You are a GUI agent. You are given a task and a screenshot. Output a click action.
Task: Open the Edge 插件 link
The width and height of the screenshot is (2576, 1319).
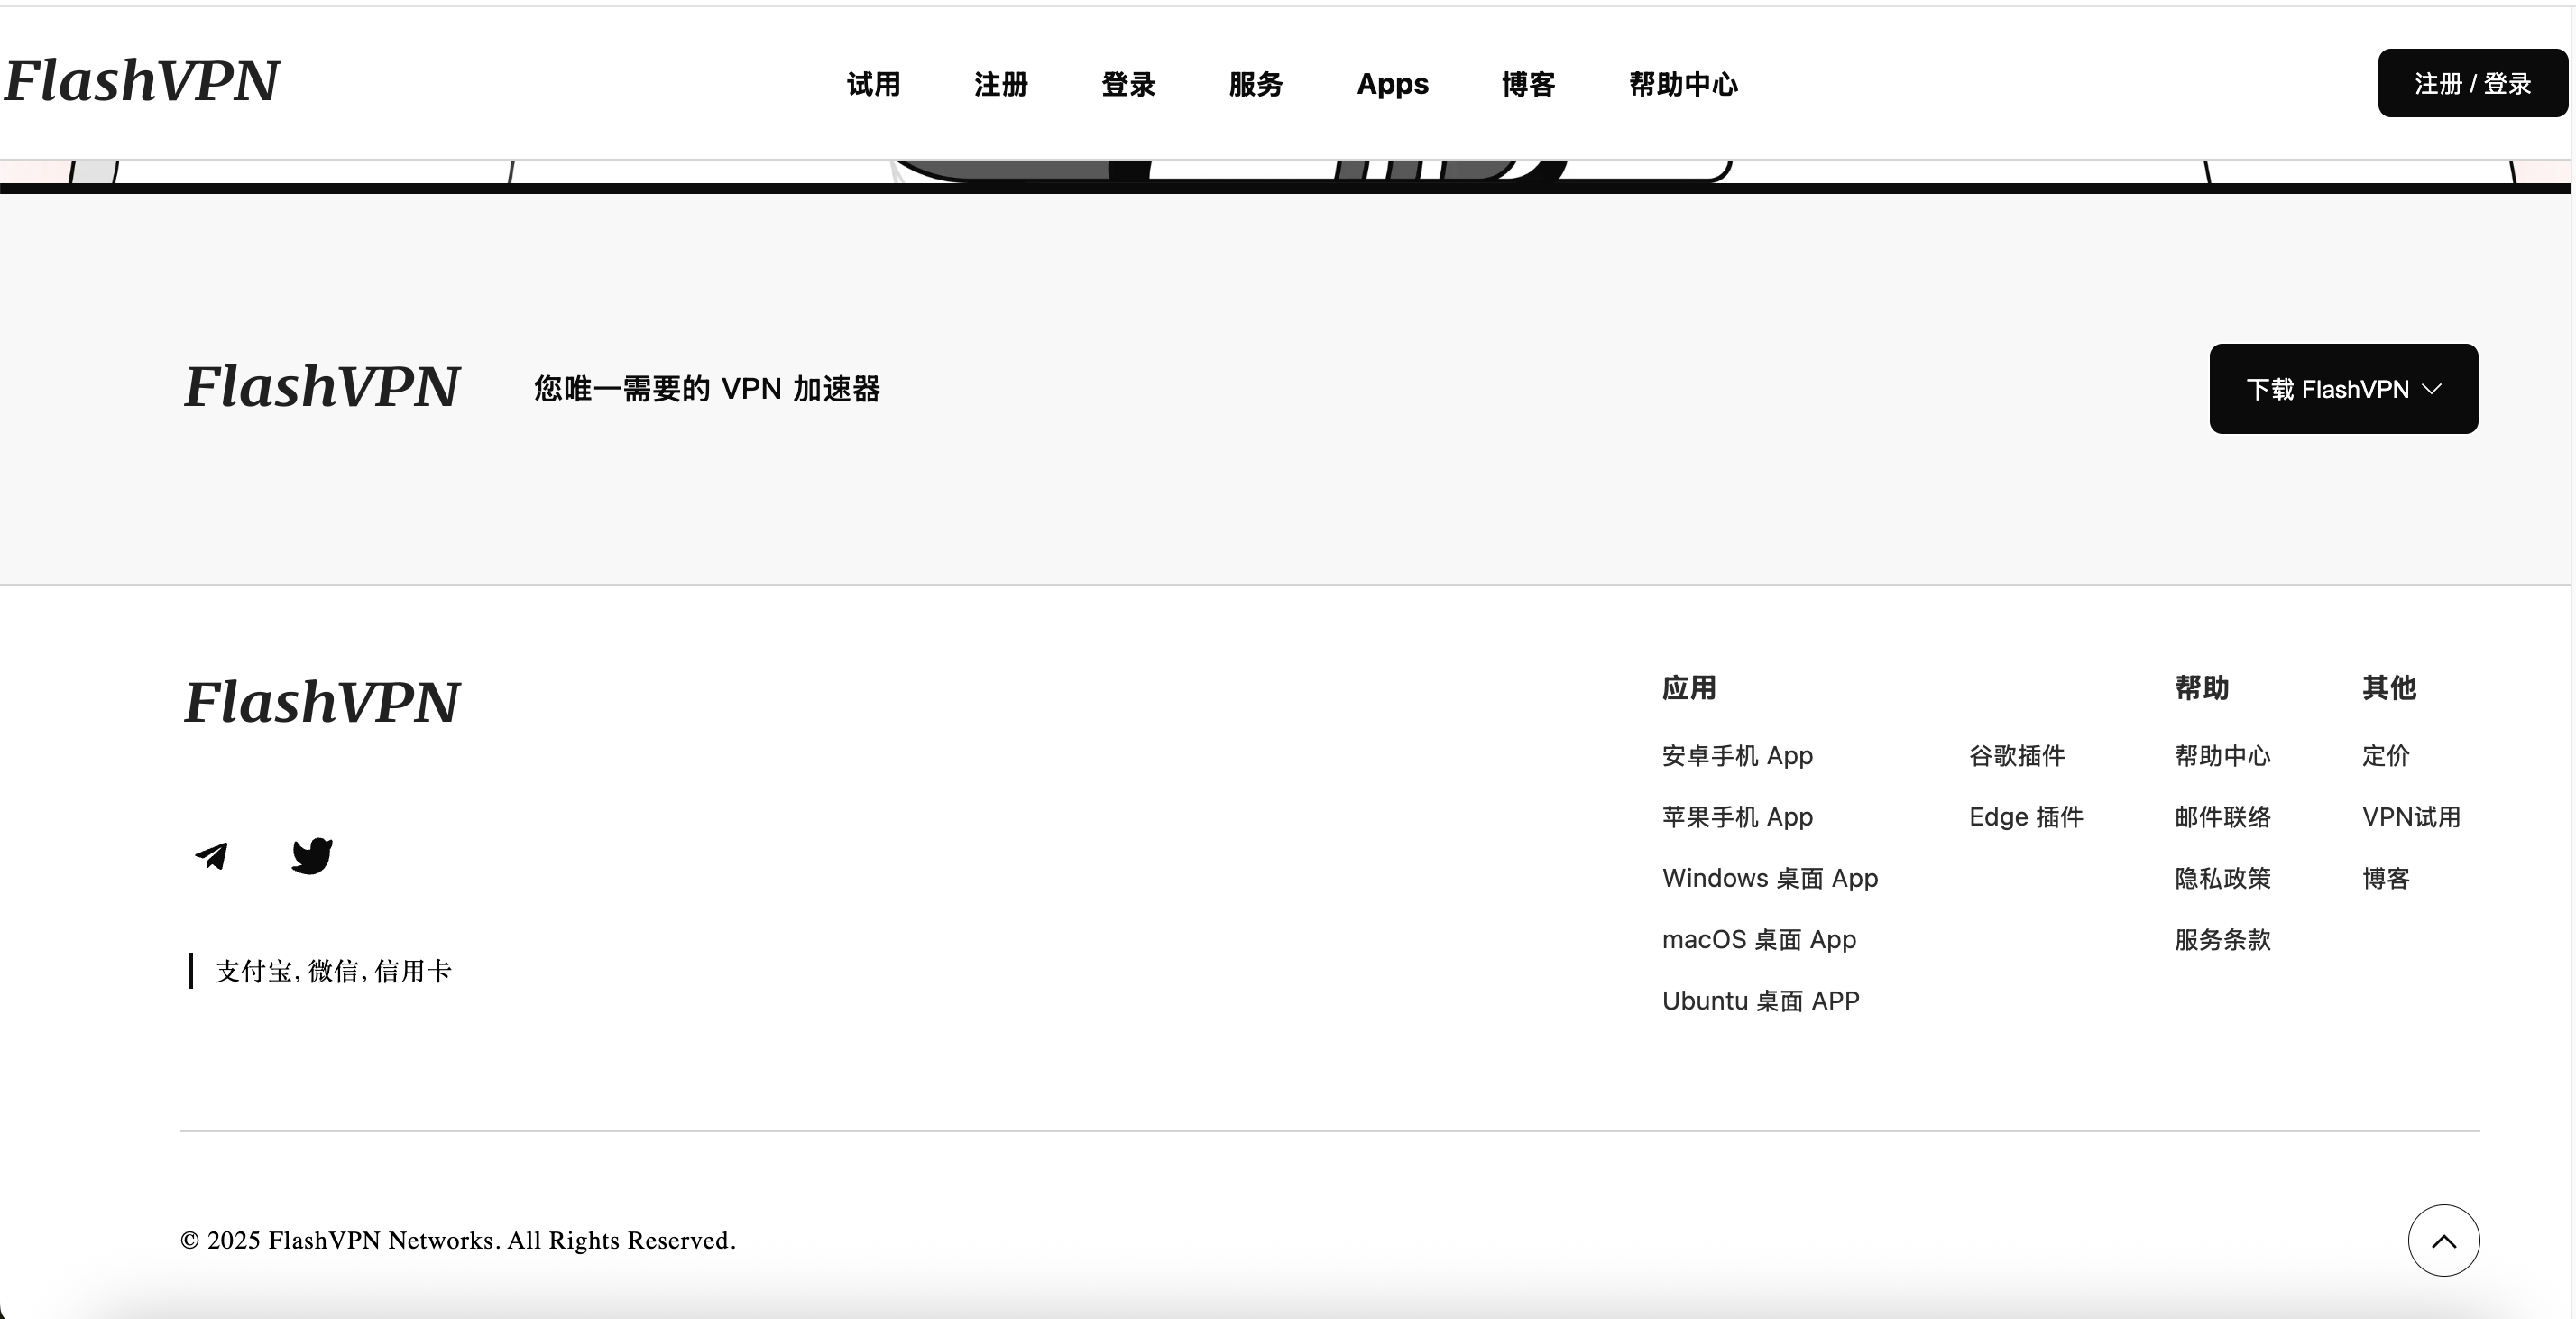(2026, 817)
